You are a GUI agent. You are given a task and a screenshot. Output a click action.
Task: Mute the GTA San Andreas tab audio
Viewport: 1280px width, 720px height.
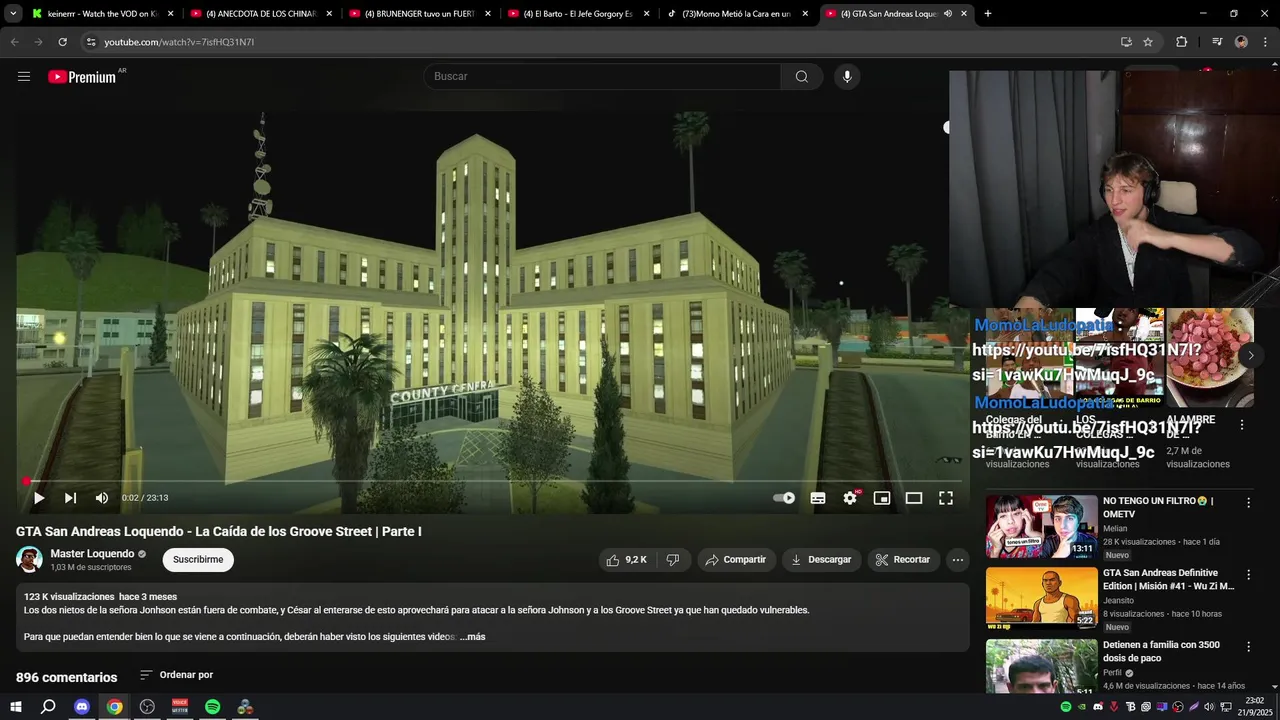(947, 14)
